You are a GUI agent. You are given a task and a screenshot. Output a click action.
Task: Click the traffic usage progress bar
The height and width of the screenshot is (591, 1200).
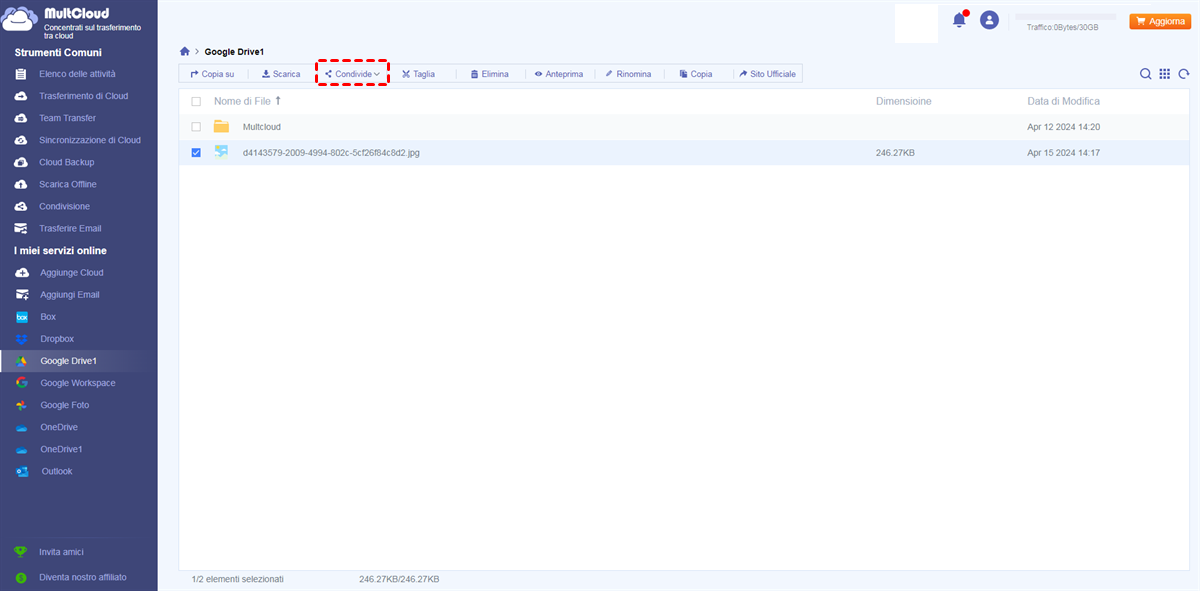point(1065,17)
